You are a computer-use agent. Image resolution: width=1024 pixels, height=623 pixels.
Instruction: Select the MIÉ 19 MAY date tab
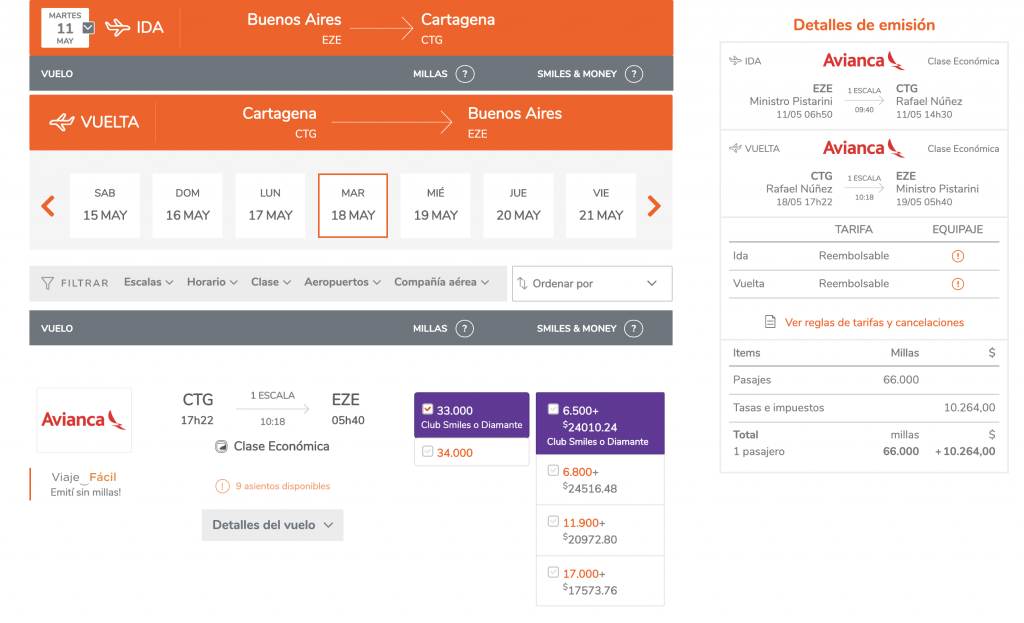(x=436, y=206)
